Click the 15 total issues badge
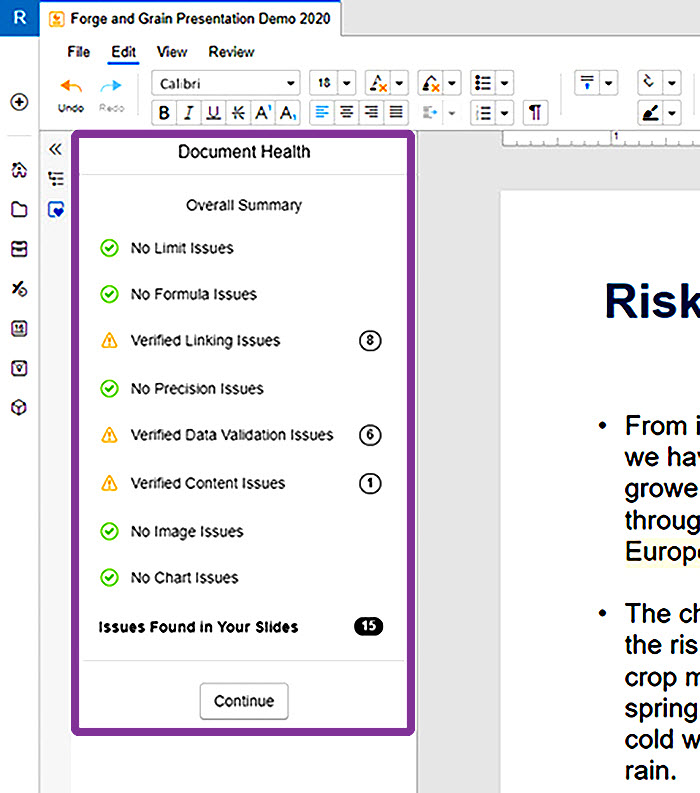The height and width of the screenshot is (793, 700). 369,627
